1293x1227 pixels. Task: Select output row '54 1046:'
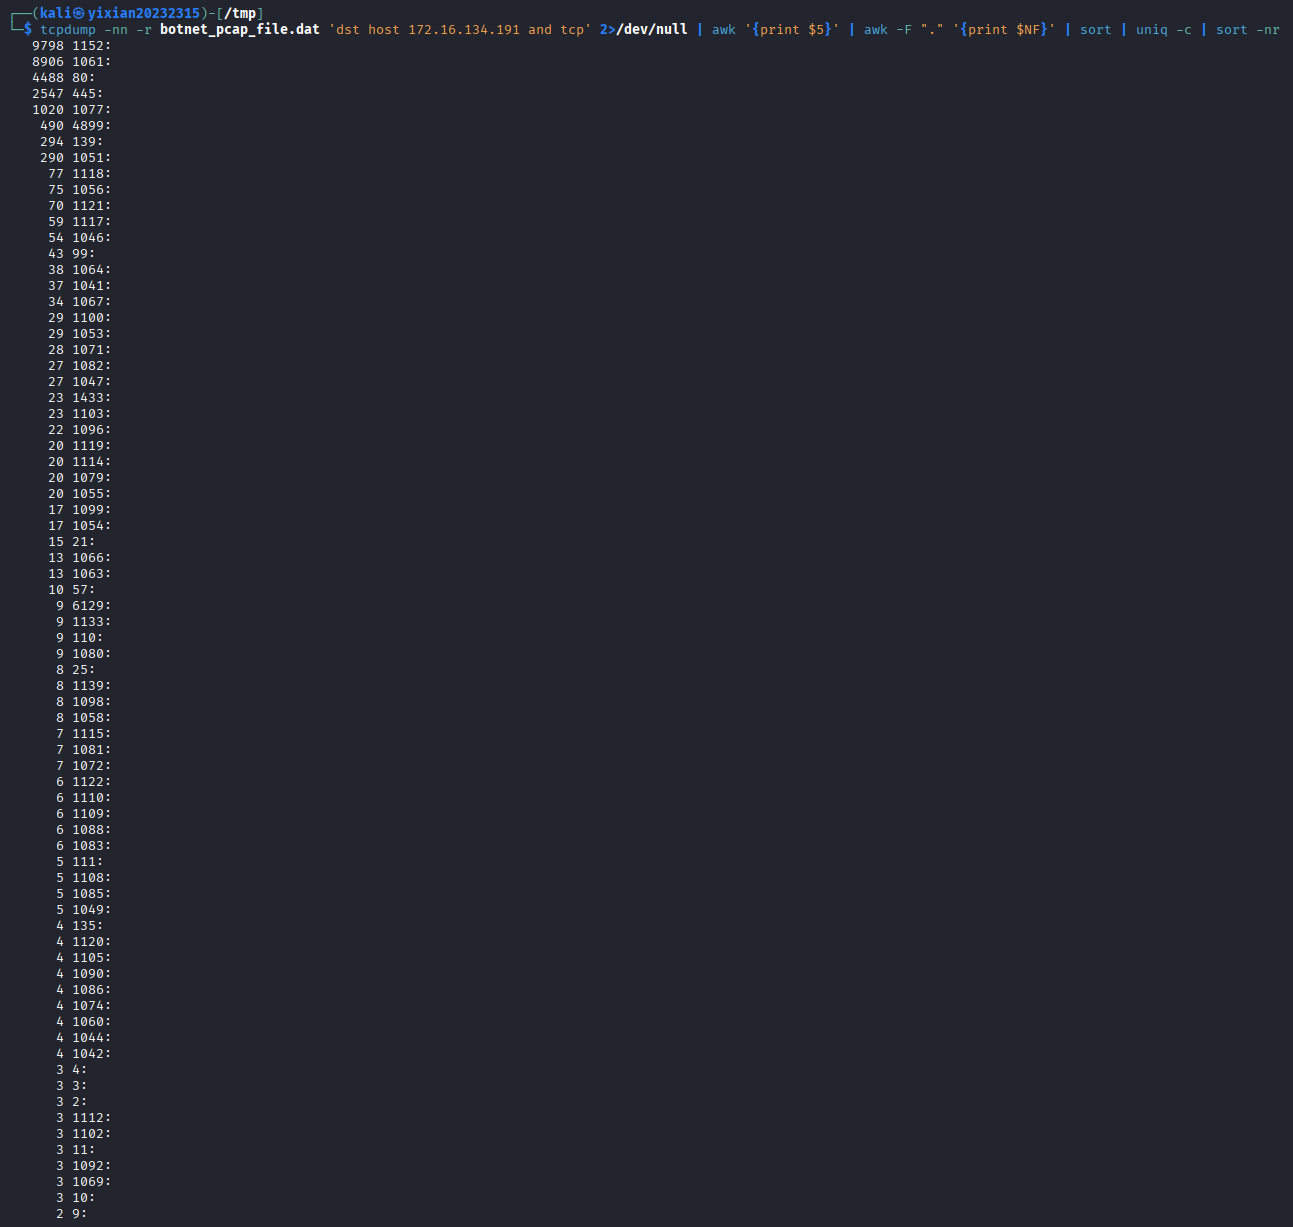click(80, 238)
